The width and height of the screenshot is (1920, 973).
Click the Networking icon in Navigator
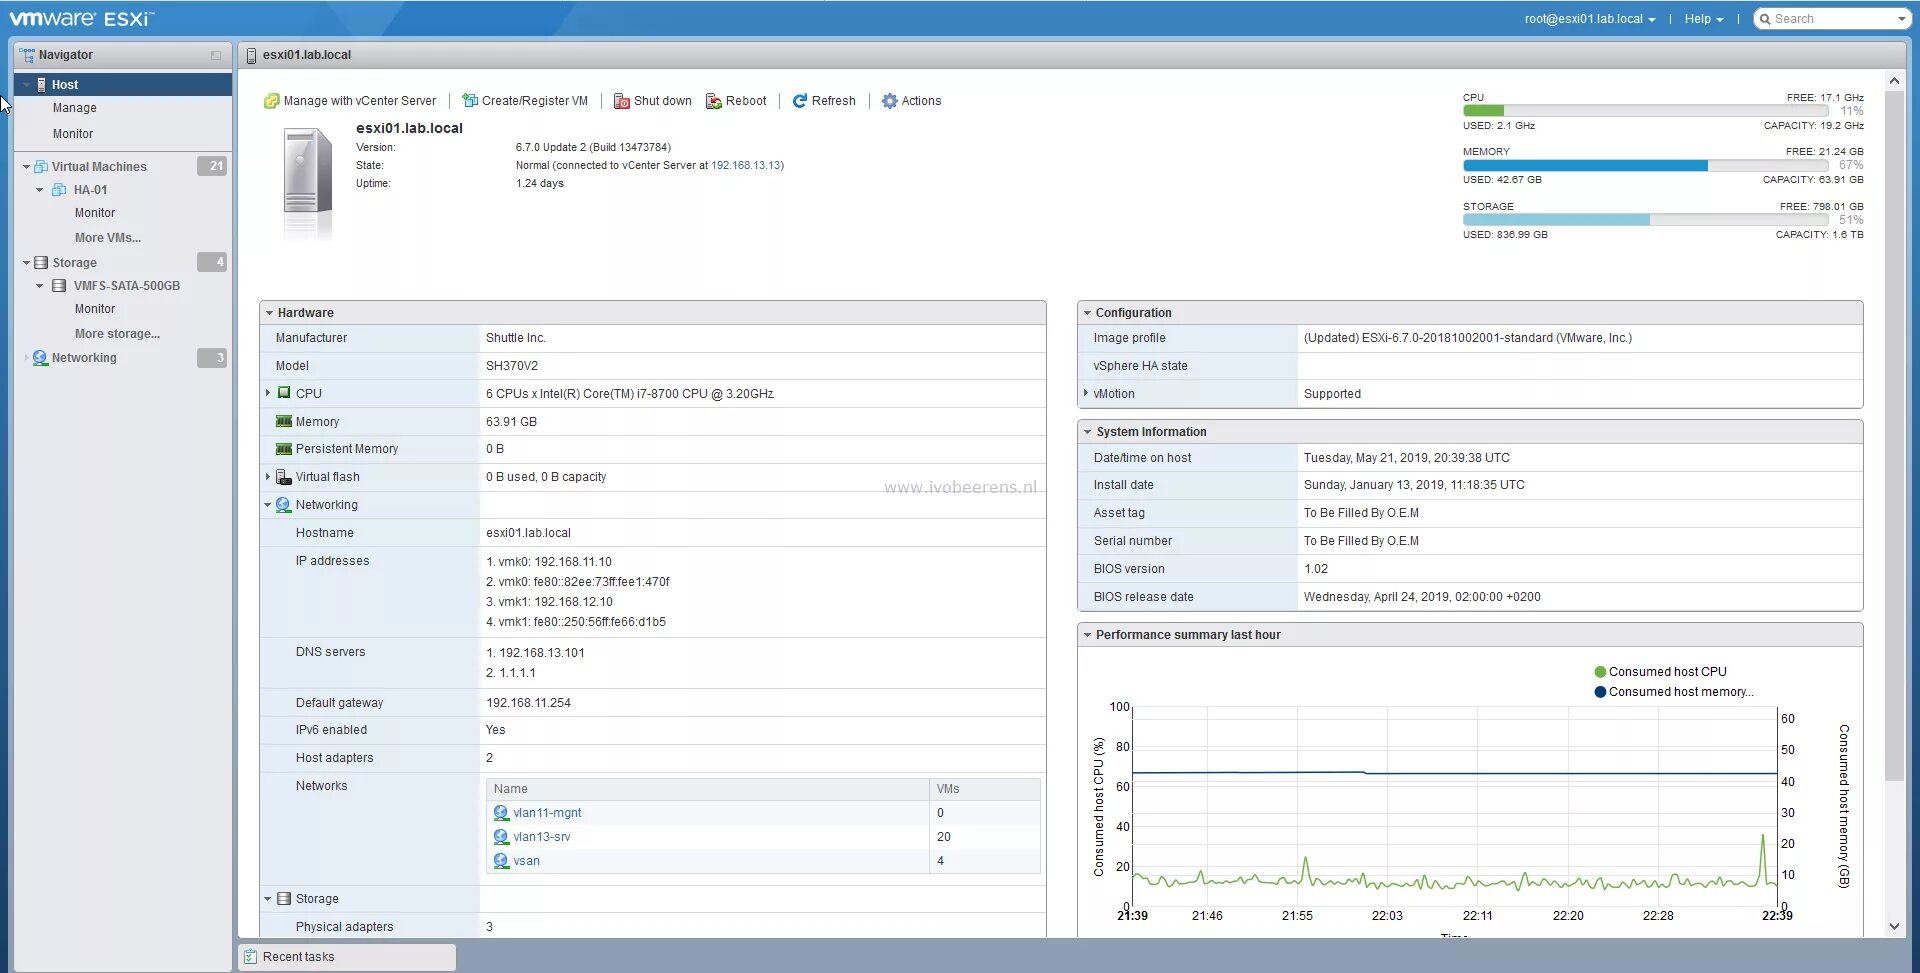[40, 358]
